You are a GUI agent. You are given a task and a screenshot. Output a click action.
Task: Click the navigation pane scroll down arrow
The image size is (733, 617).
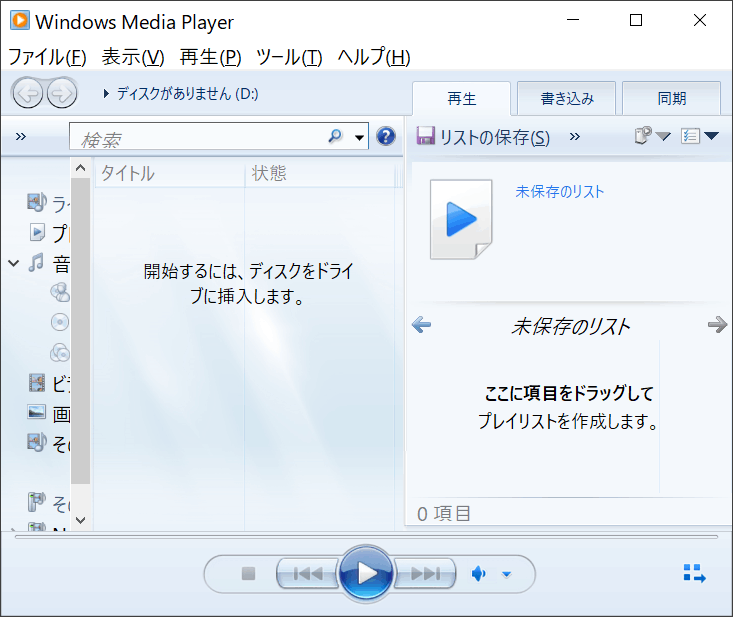pos(80,520)
